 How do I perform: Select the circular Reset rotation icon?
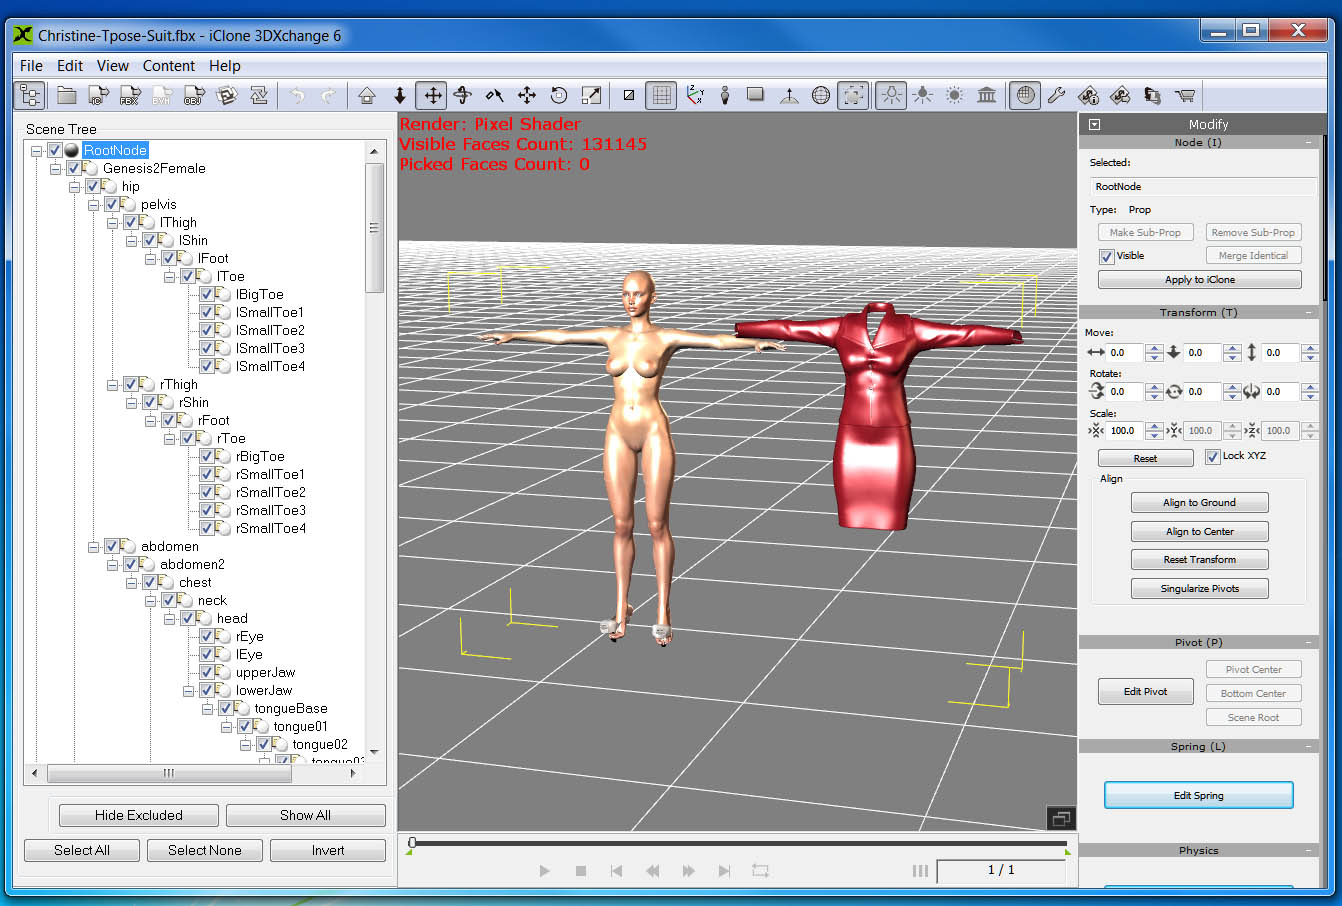click(559, 96)
